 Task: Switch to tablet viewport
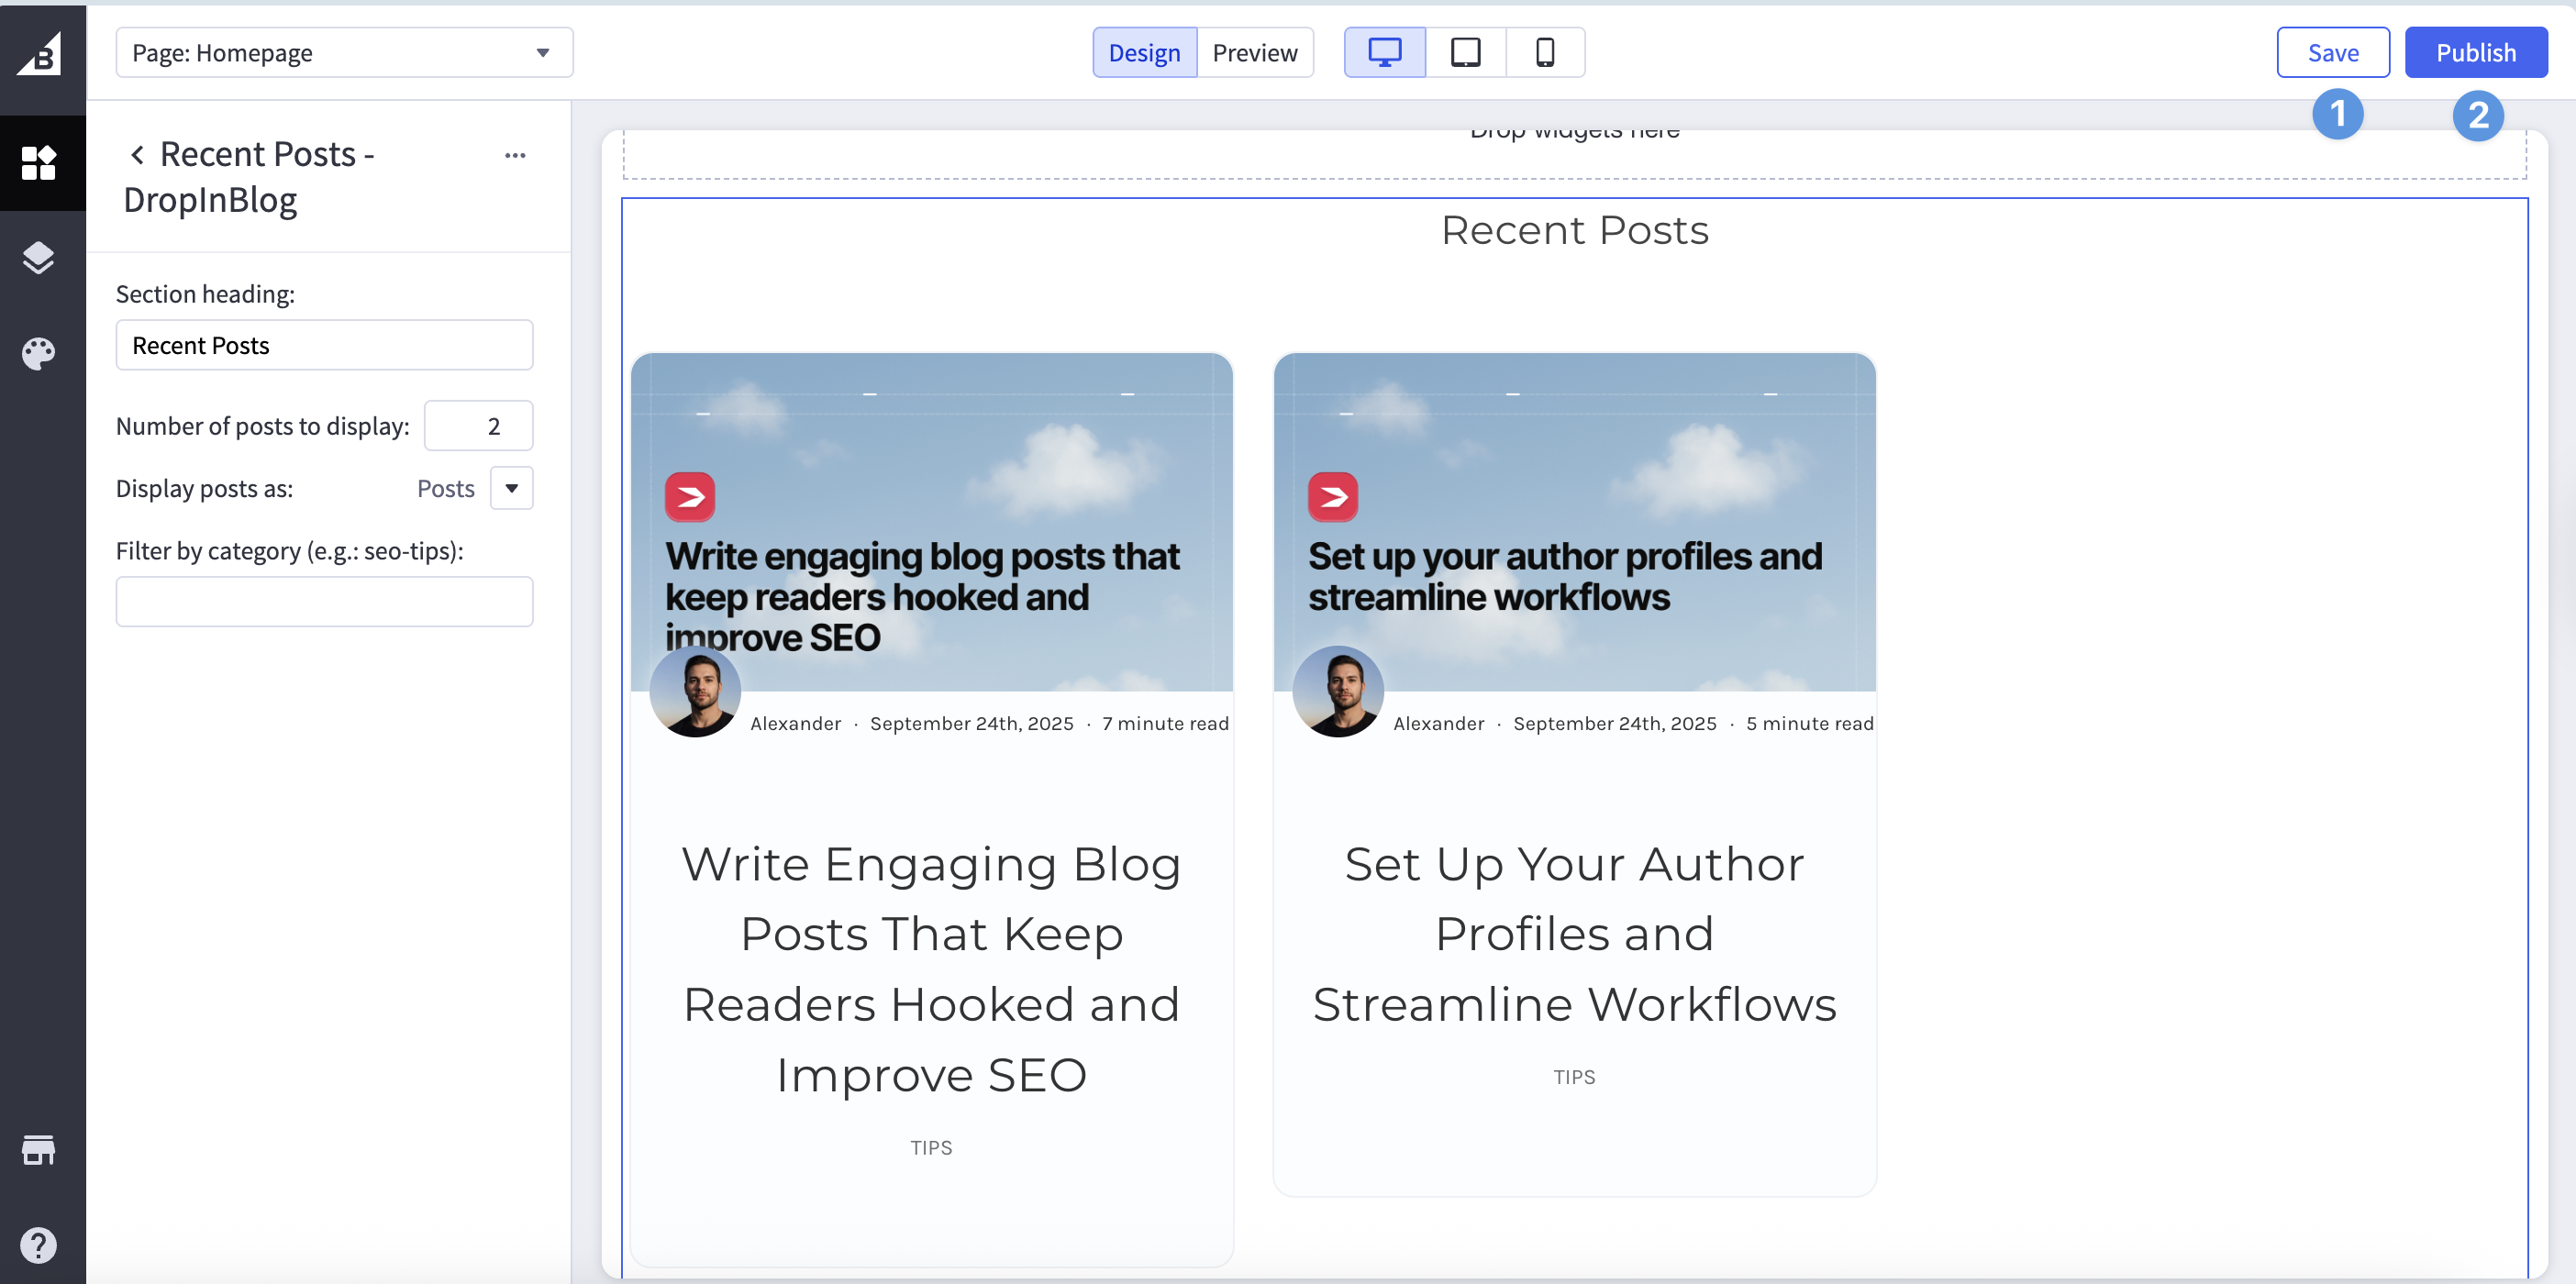point(1465,52)
